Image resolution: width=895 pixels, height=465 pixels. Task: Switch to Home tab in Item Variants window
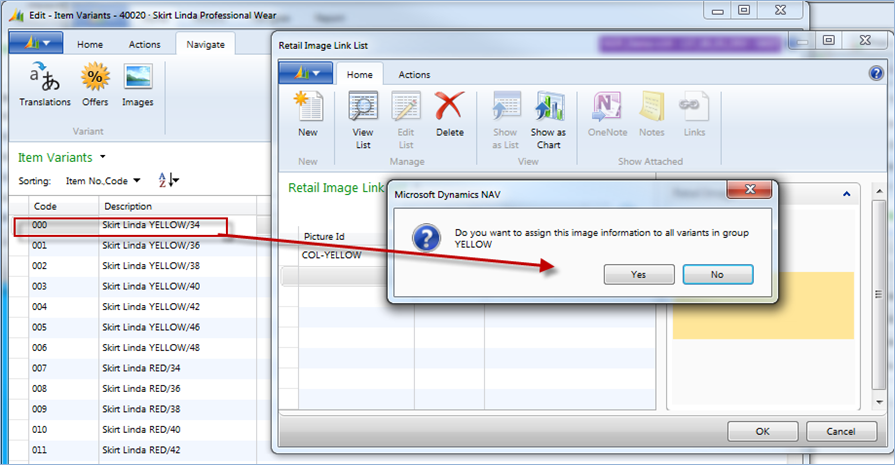(x=90, y=45)
